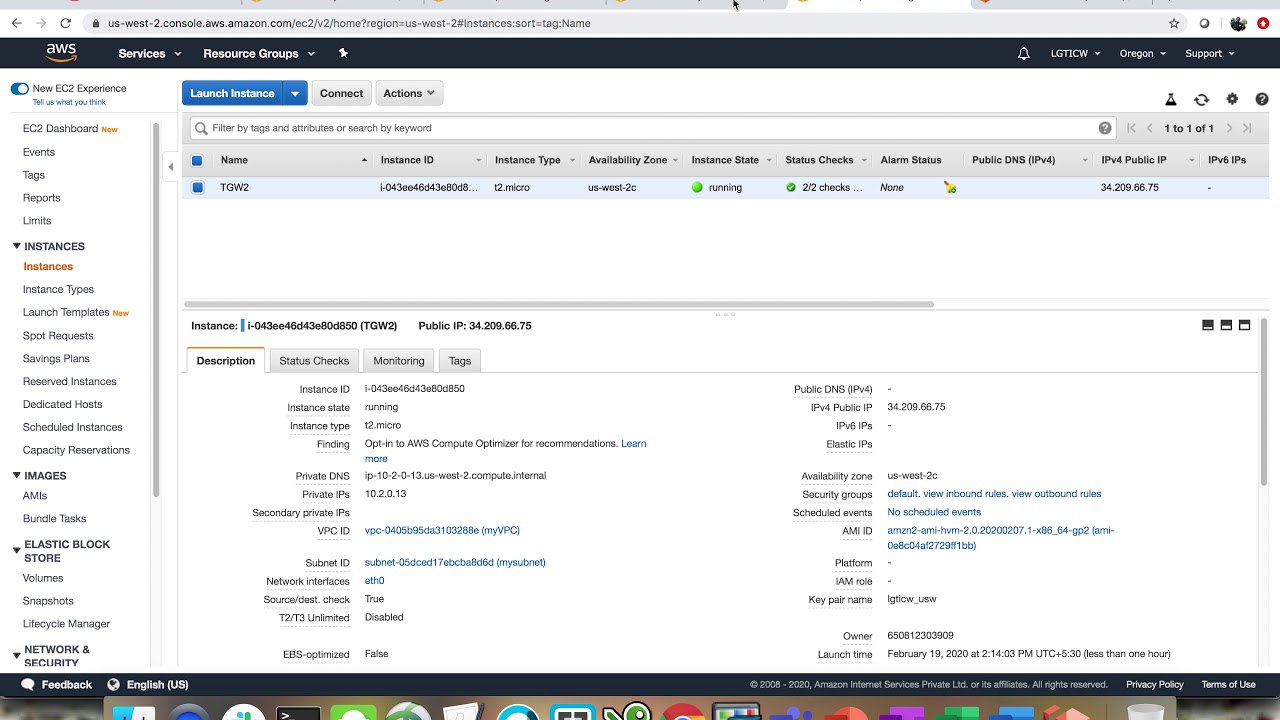Image resolution: width=1280 pixels, height=720 pixels.
Task: Go to previous page of results
Action: (1150, 128)
